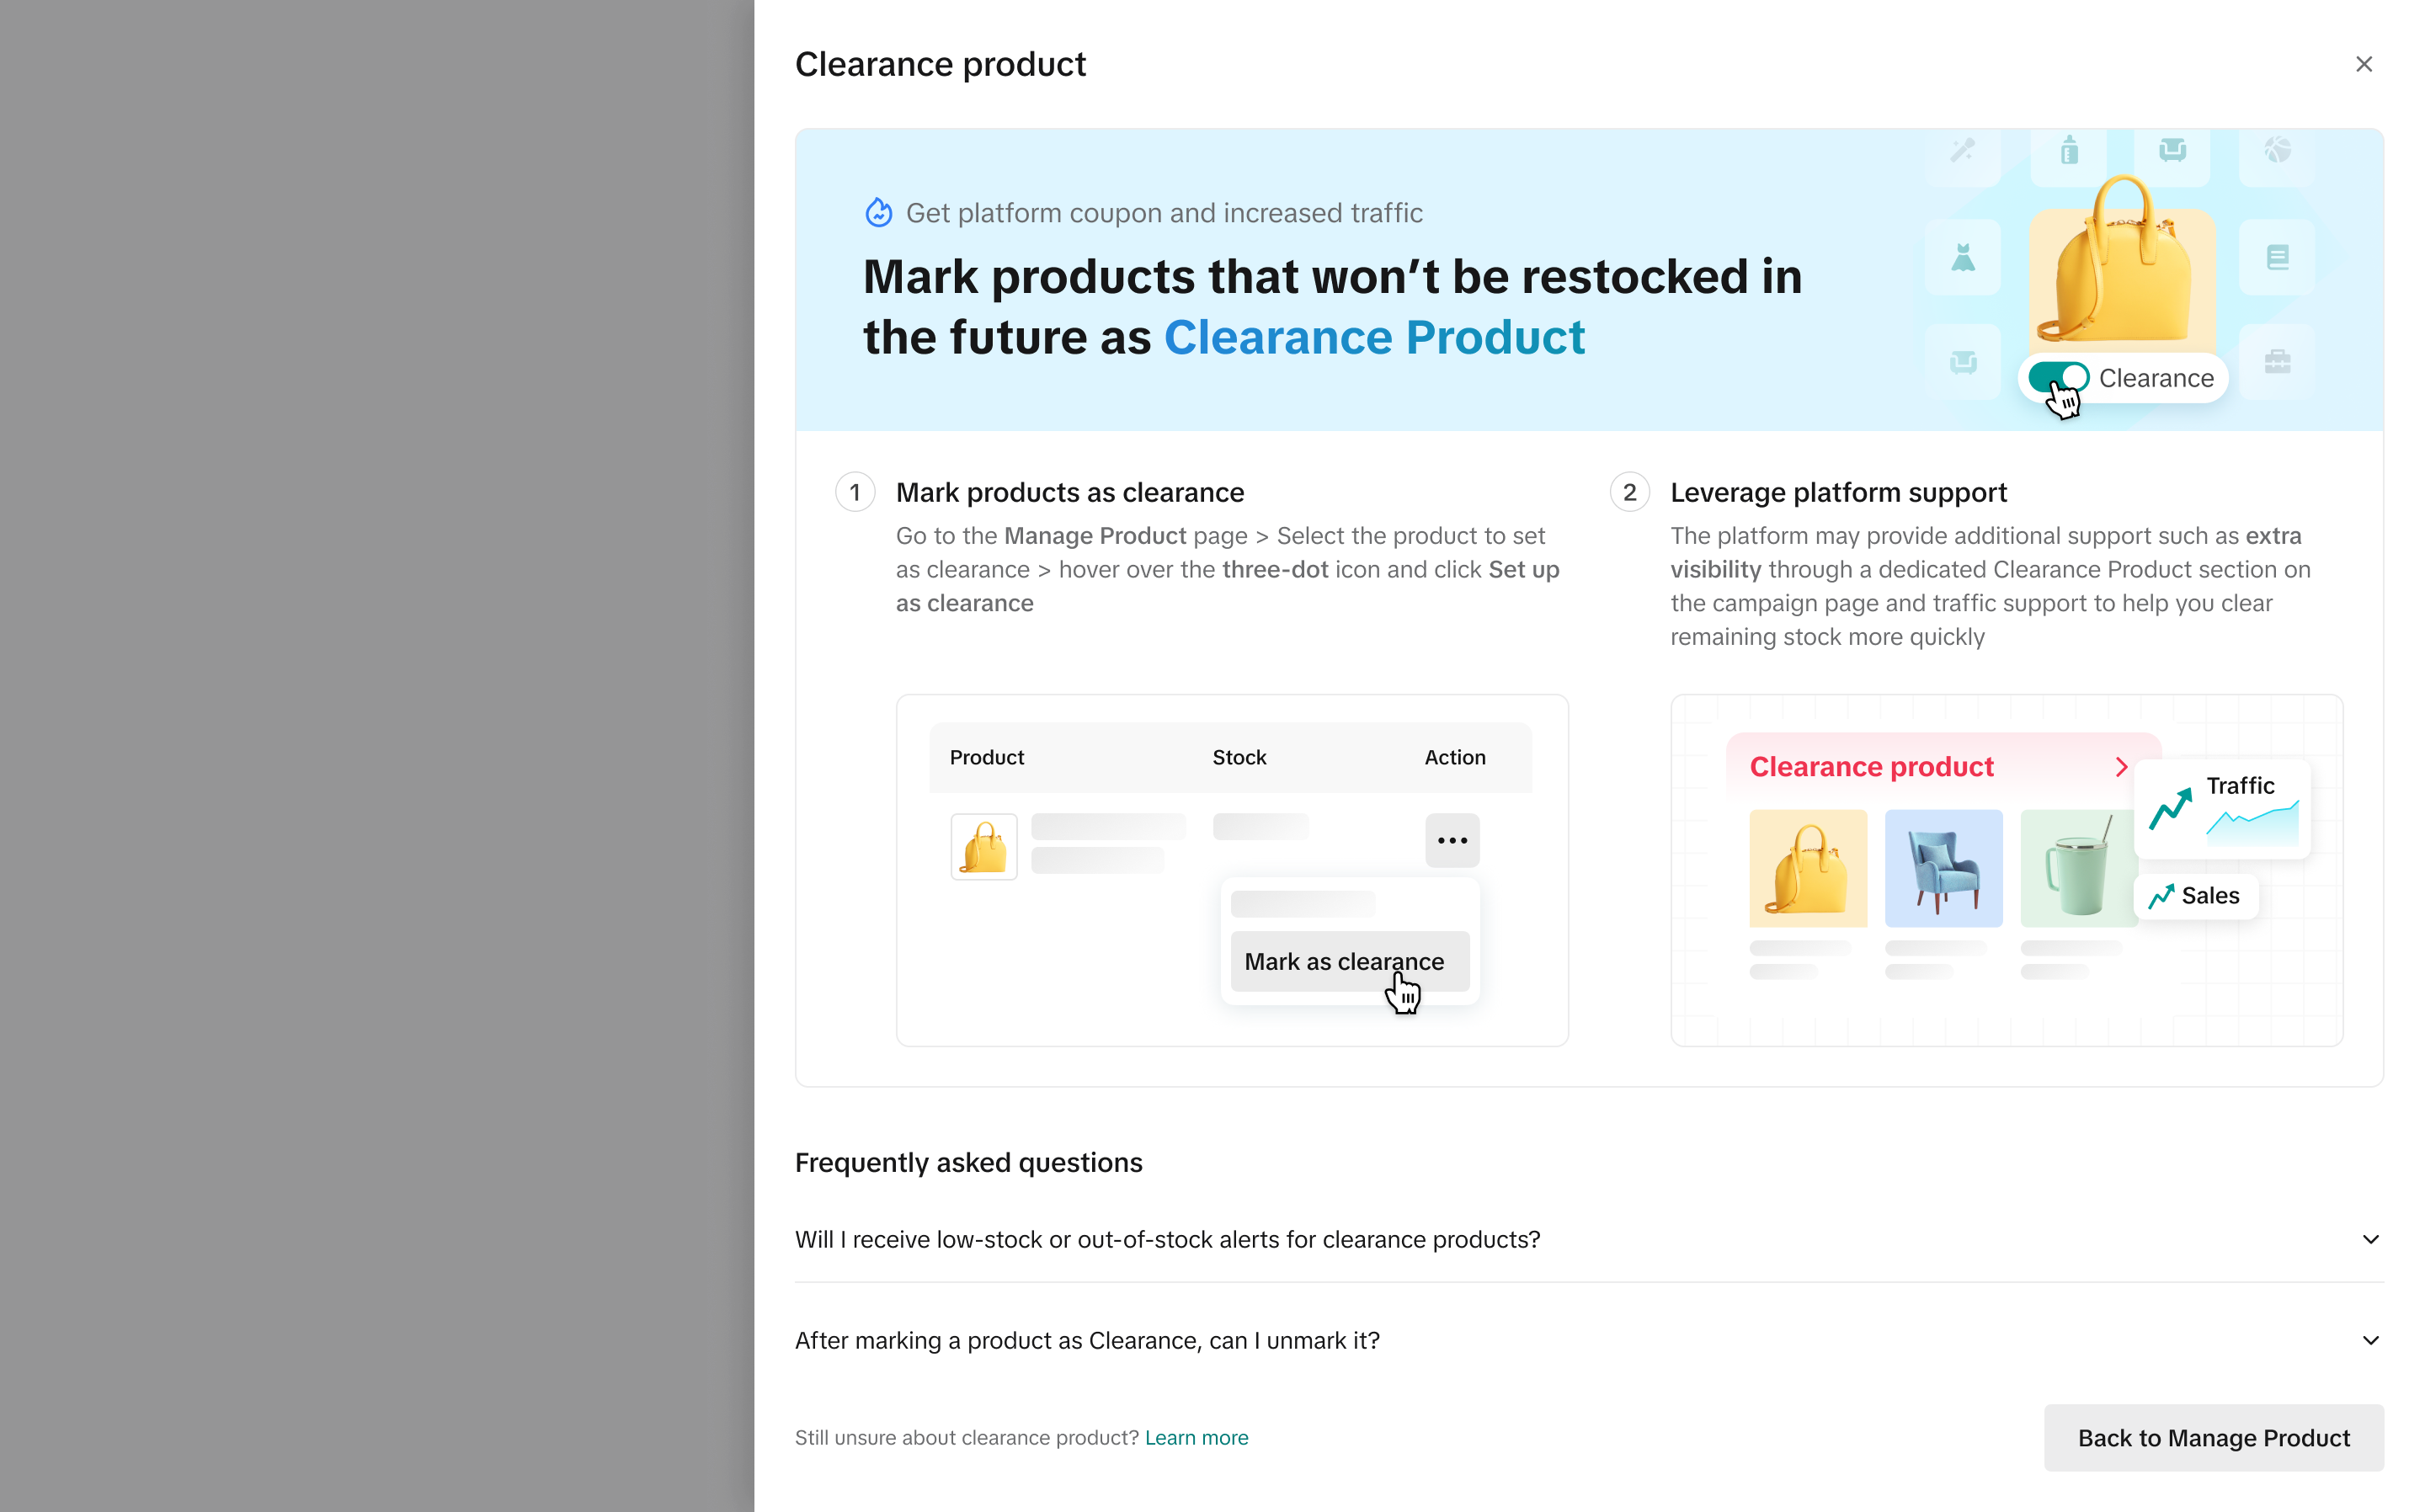Click the red chevron beside Clearance product
The width and height of the screenshot is (2425, 1512).
pos(2121,767)
